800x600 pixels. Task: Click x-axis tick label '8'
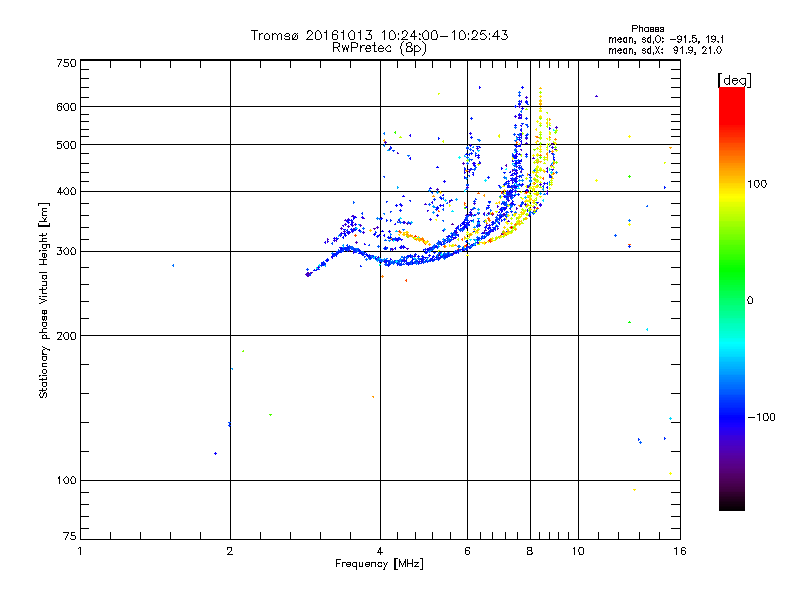pos(530,551)
